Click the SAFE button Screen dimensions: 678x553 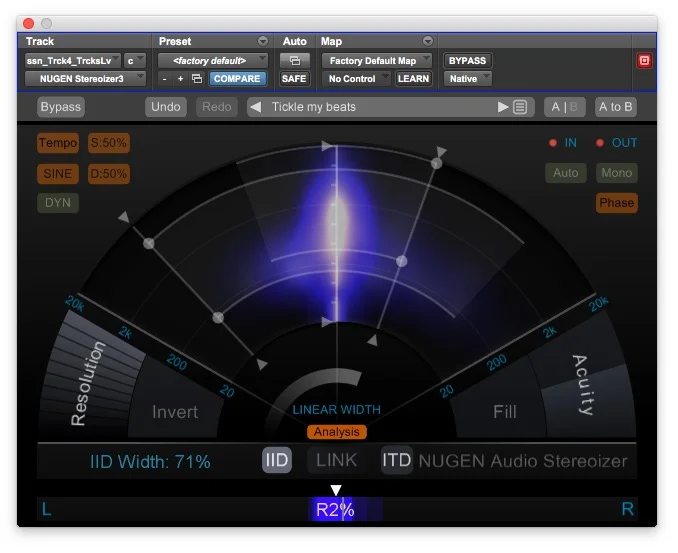294,79
